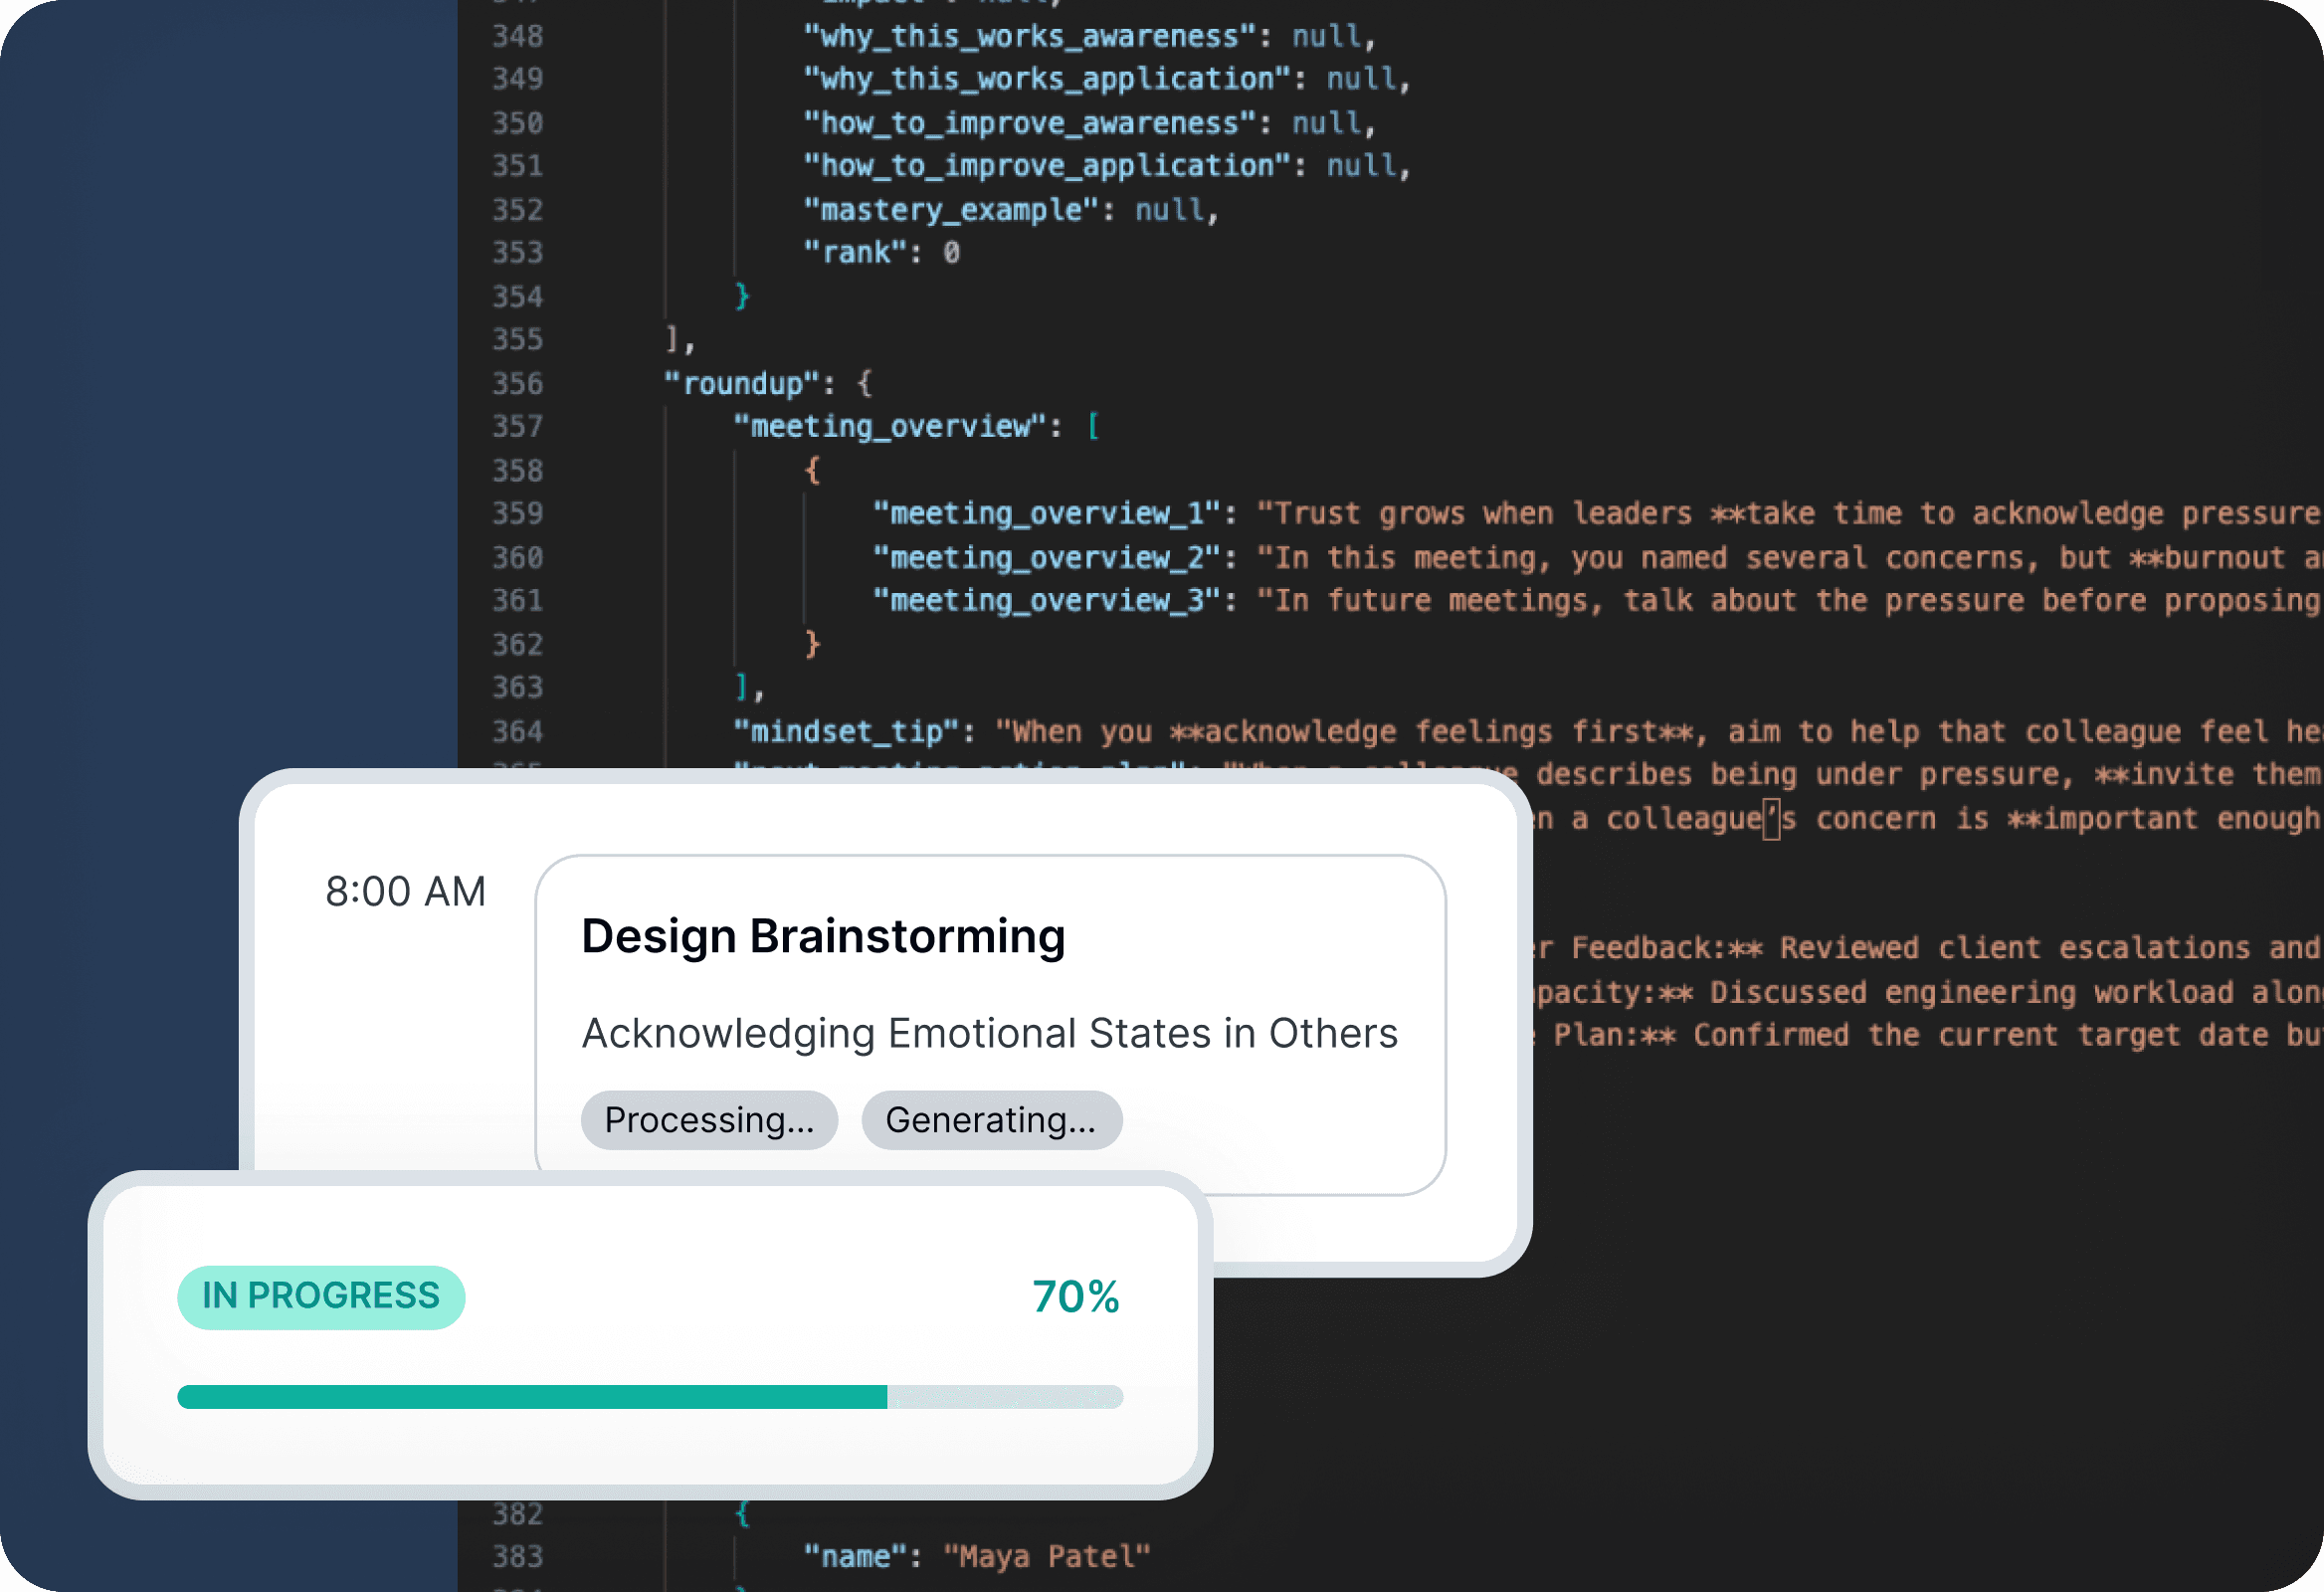Screen dimensions: 2324x1592
Task: Collapse the "roundup" object at line 356
Action: tap(865, 383)
